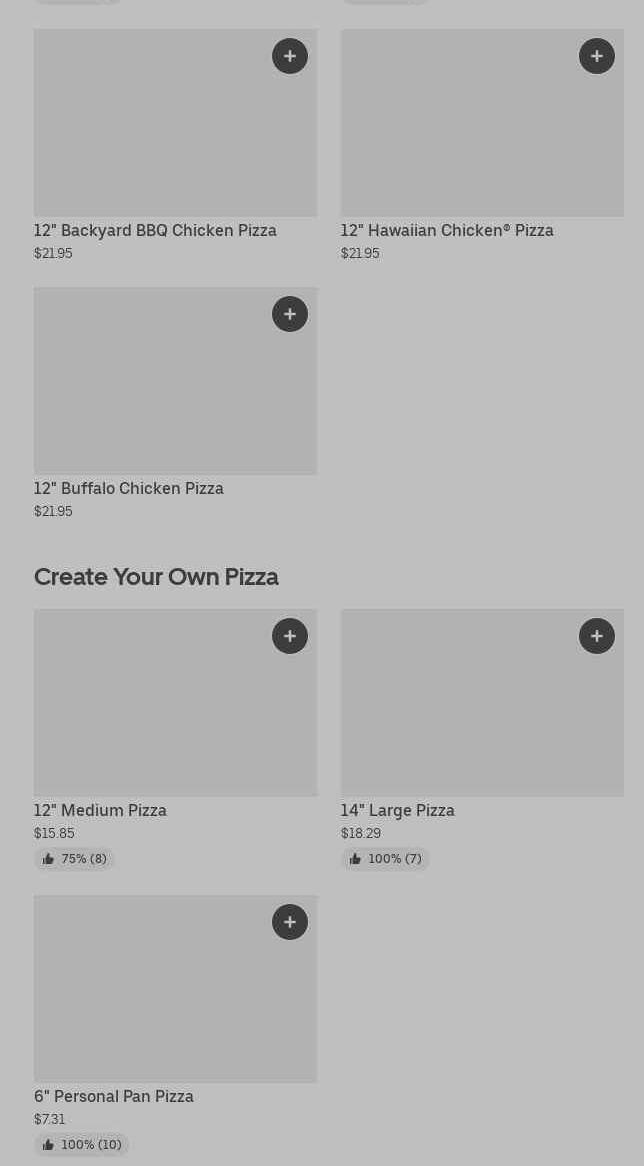Add 12" Backyard BBQ Chicken Pizza to cart

(x=290, y=56)
